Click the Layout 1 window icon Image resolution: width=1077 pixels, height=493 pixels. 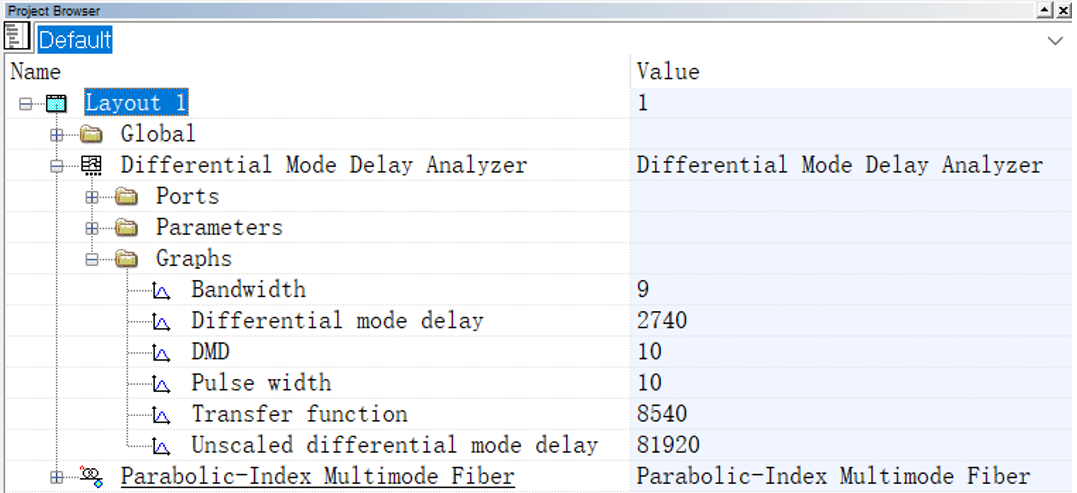pyautogui.click(x=57, y=104)
